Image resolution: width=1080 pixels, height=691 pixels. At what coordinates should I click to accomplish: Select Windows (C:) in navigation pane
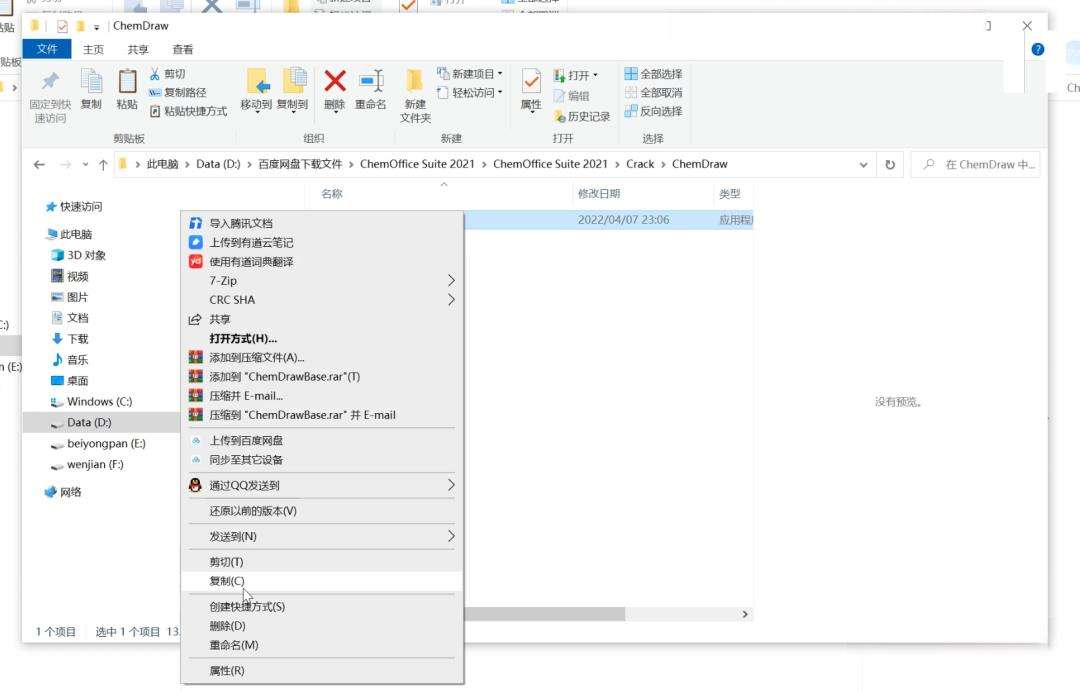tap(101, 402)
